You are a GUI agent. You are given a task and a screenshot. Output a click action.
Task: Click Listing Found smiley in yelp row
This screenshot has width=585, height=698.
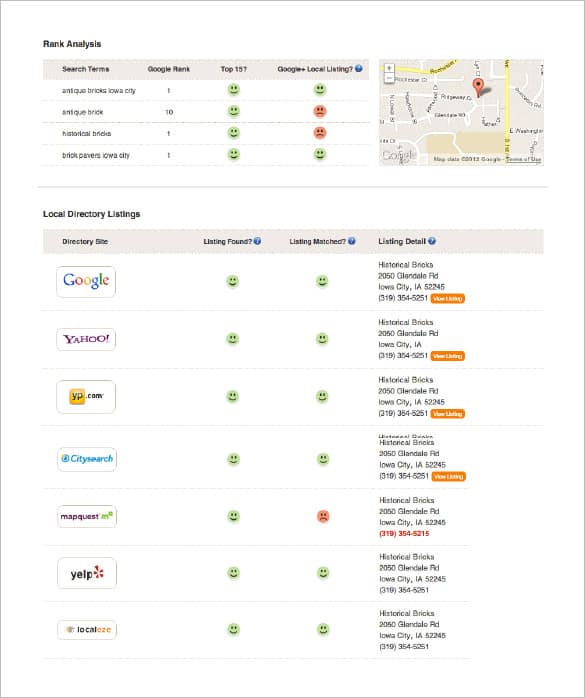click(233, 573)
